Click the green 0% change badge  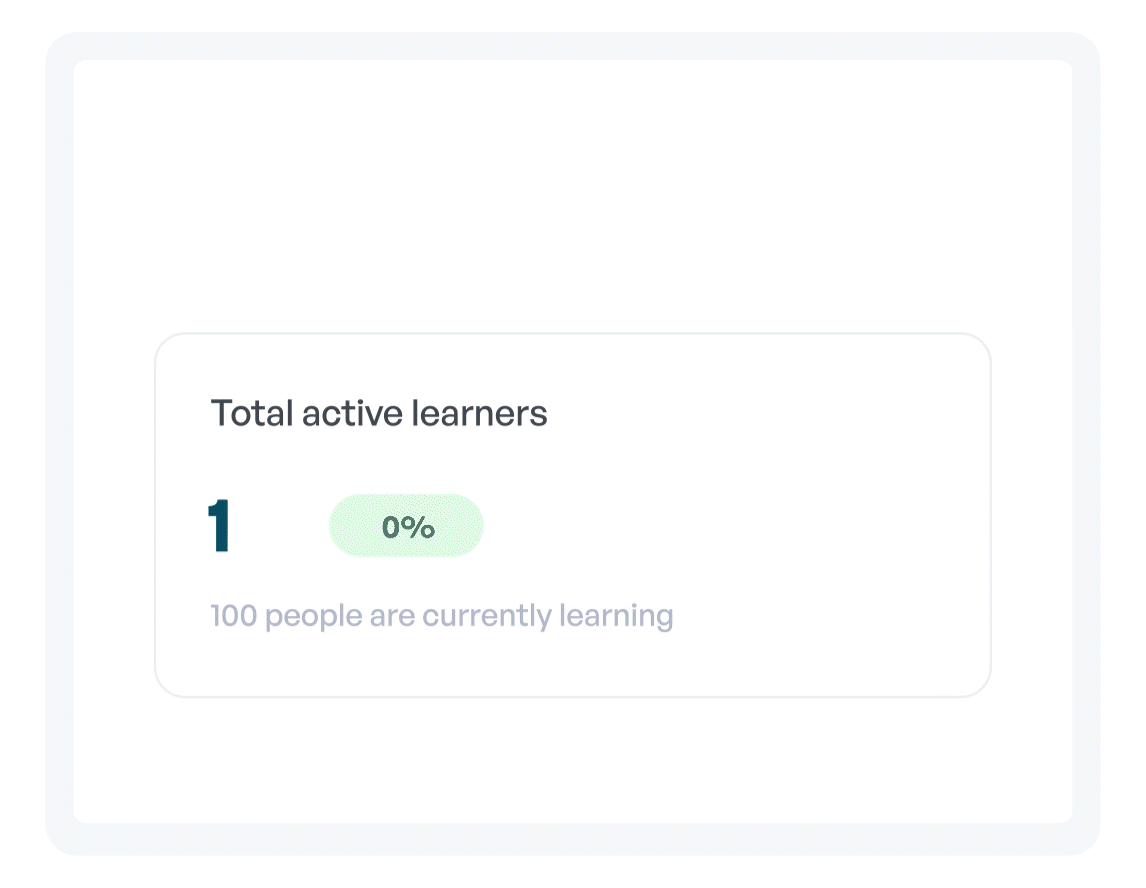[x=406, y=526]
